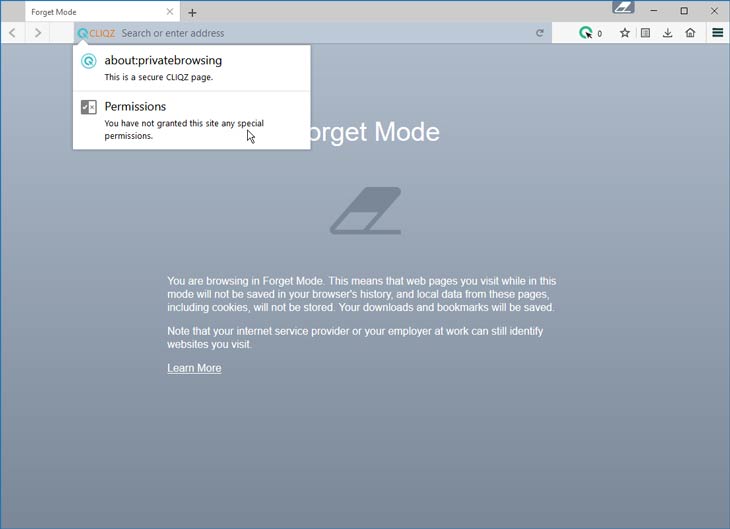Screen dimensions: 730x529
Task: Click the secure CLIQZ page icon in popup
Action: [88, 61]
